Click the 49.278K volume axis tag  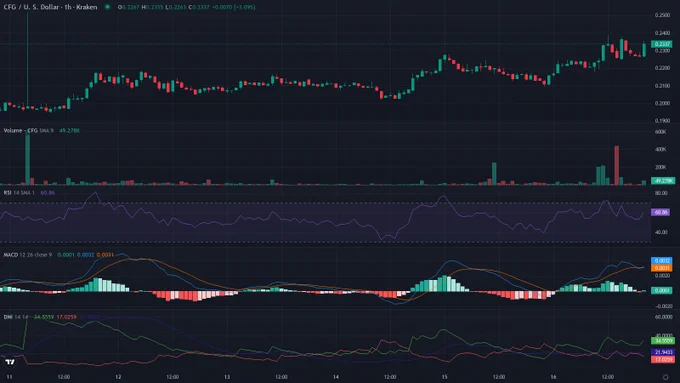point(663,180)
